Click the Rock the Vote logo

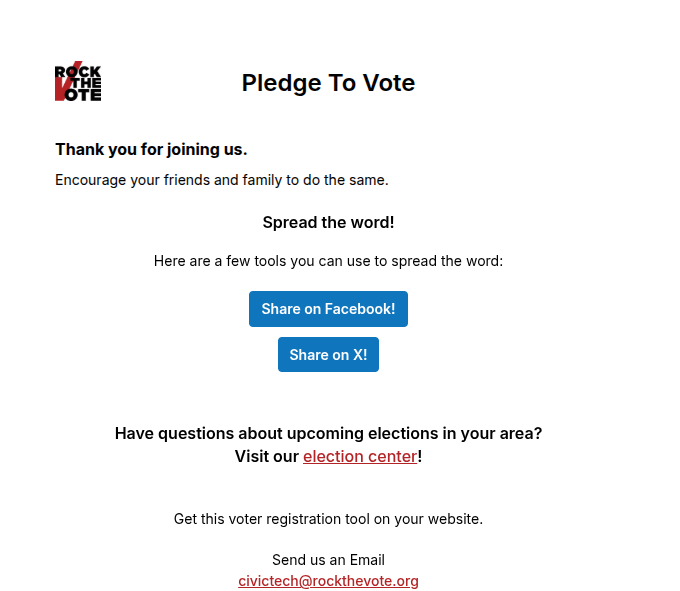point(78,82)
